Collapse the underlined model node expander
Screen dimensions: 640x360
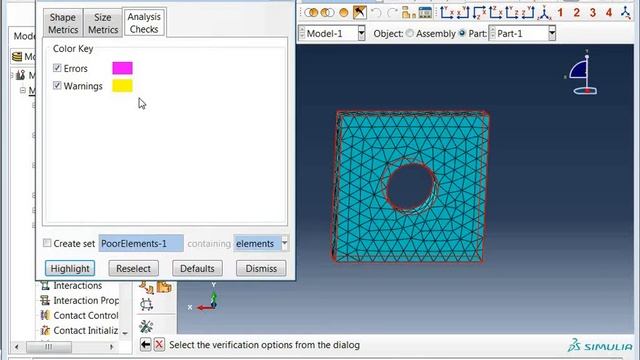[23, 90]
